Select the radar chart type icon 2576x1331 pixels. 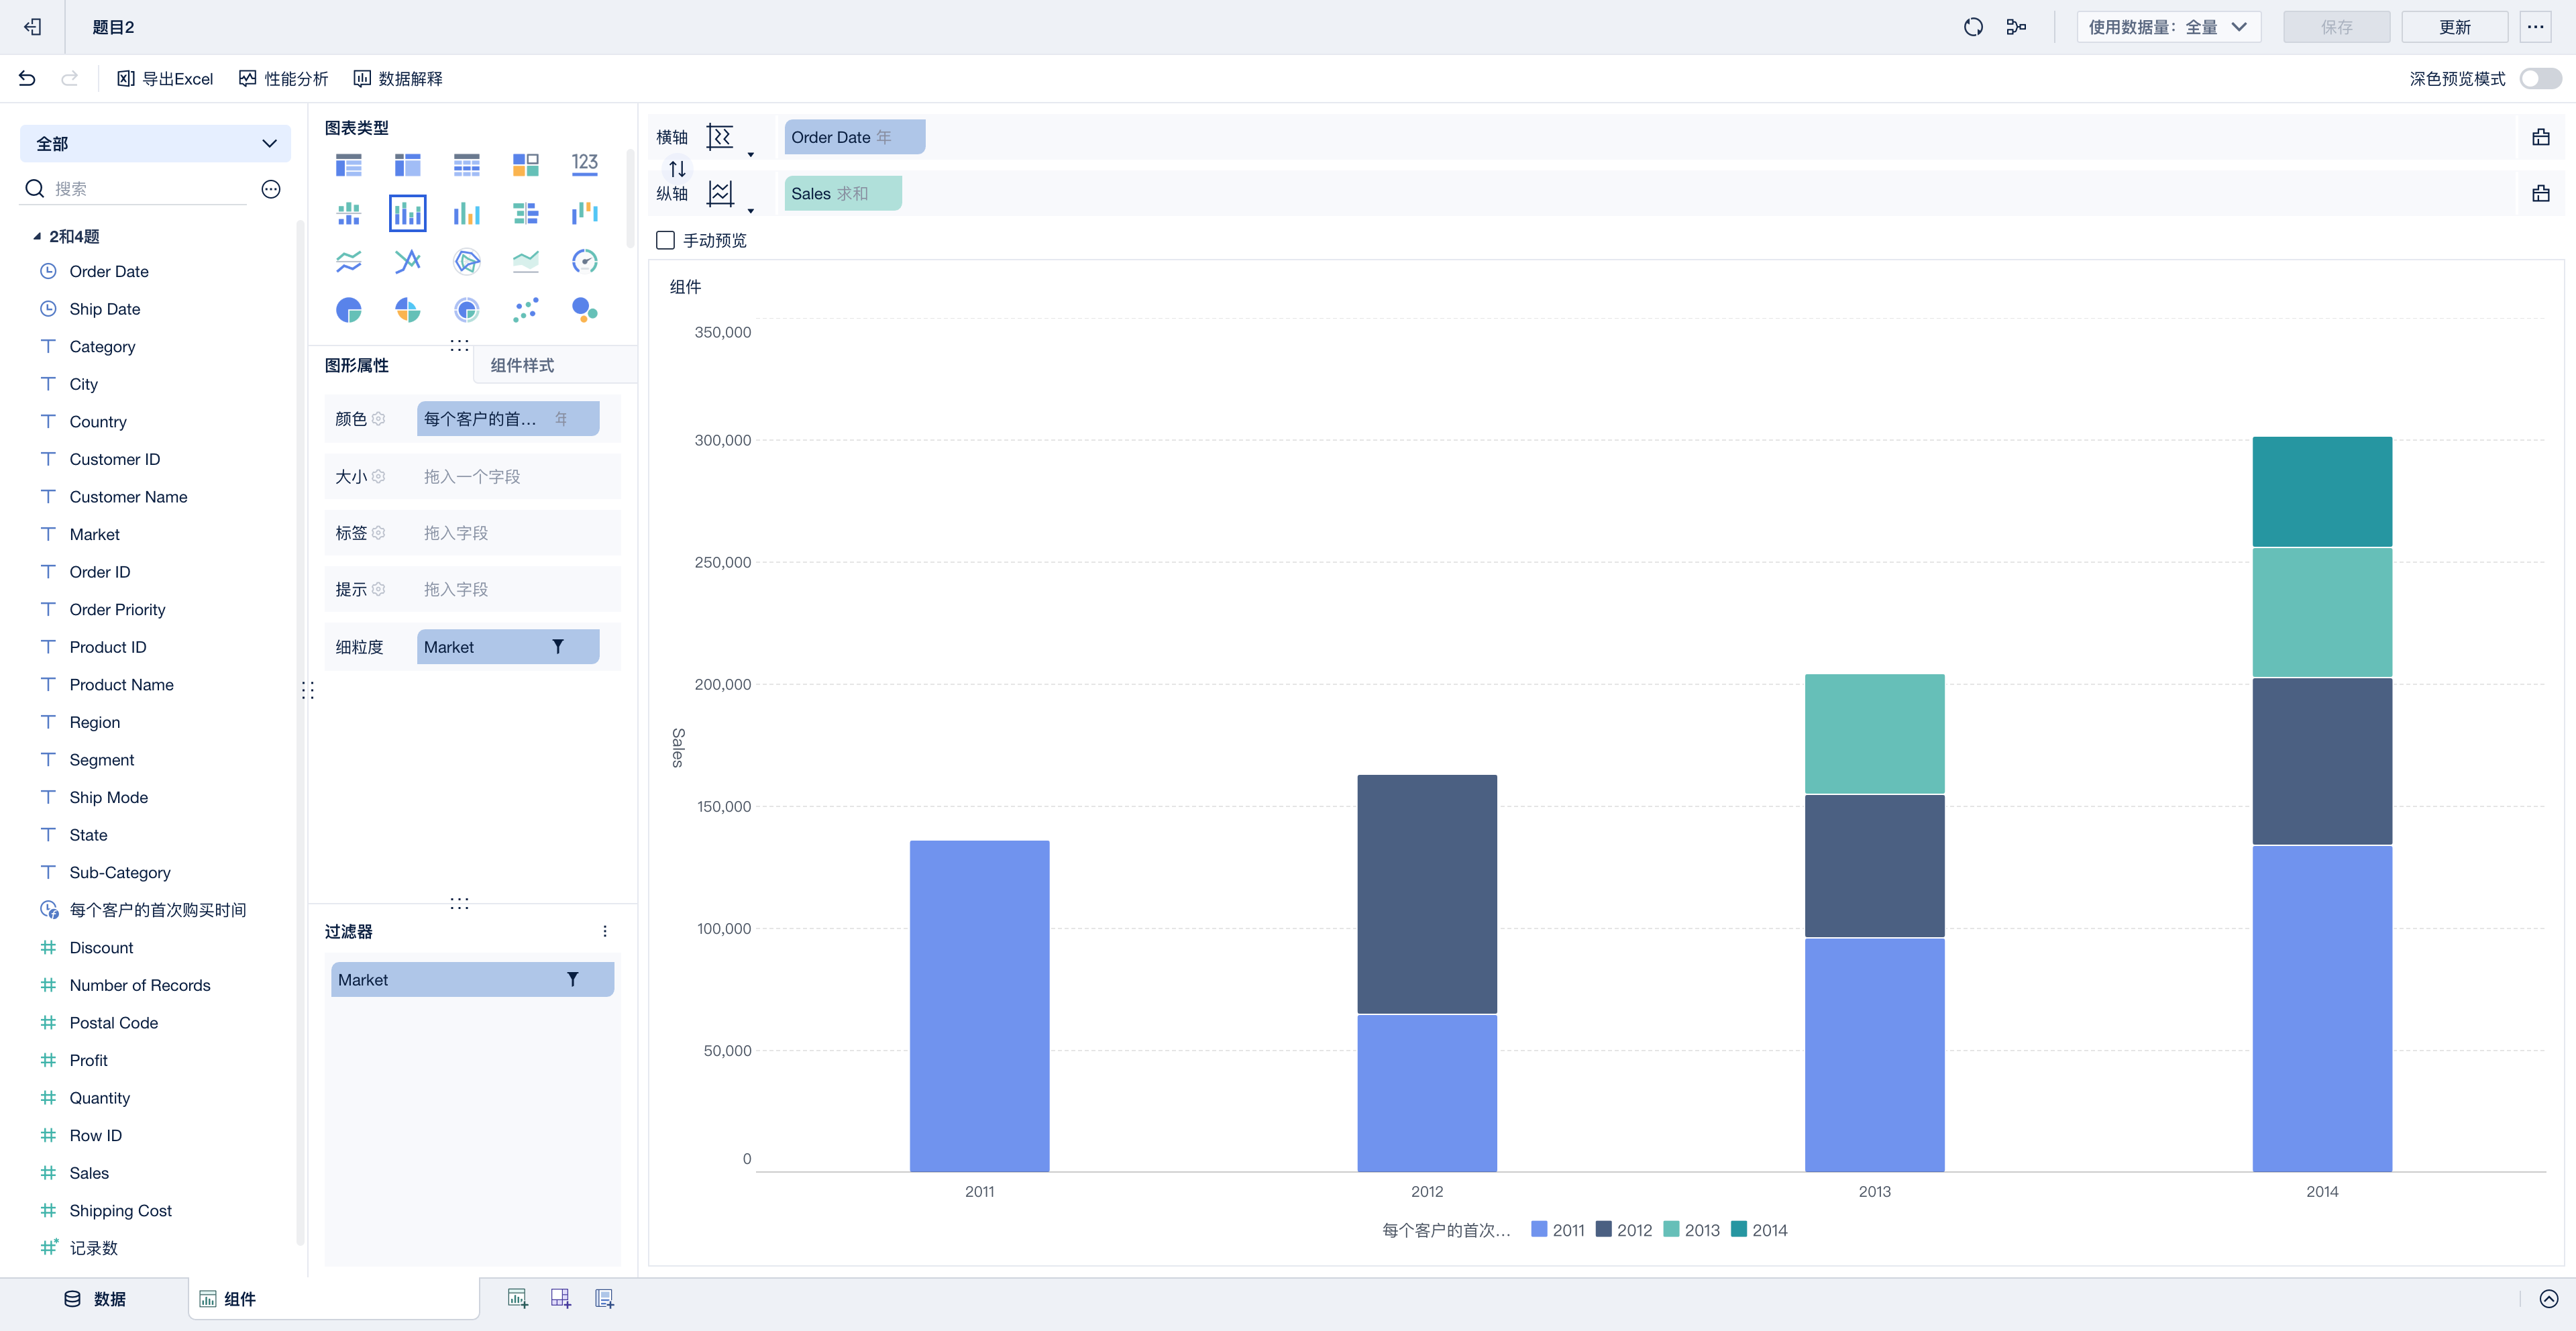[x=466, y=261]
